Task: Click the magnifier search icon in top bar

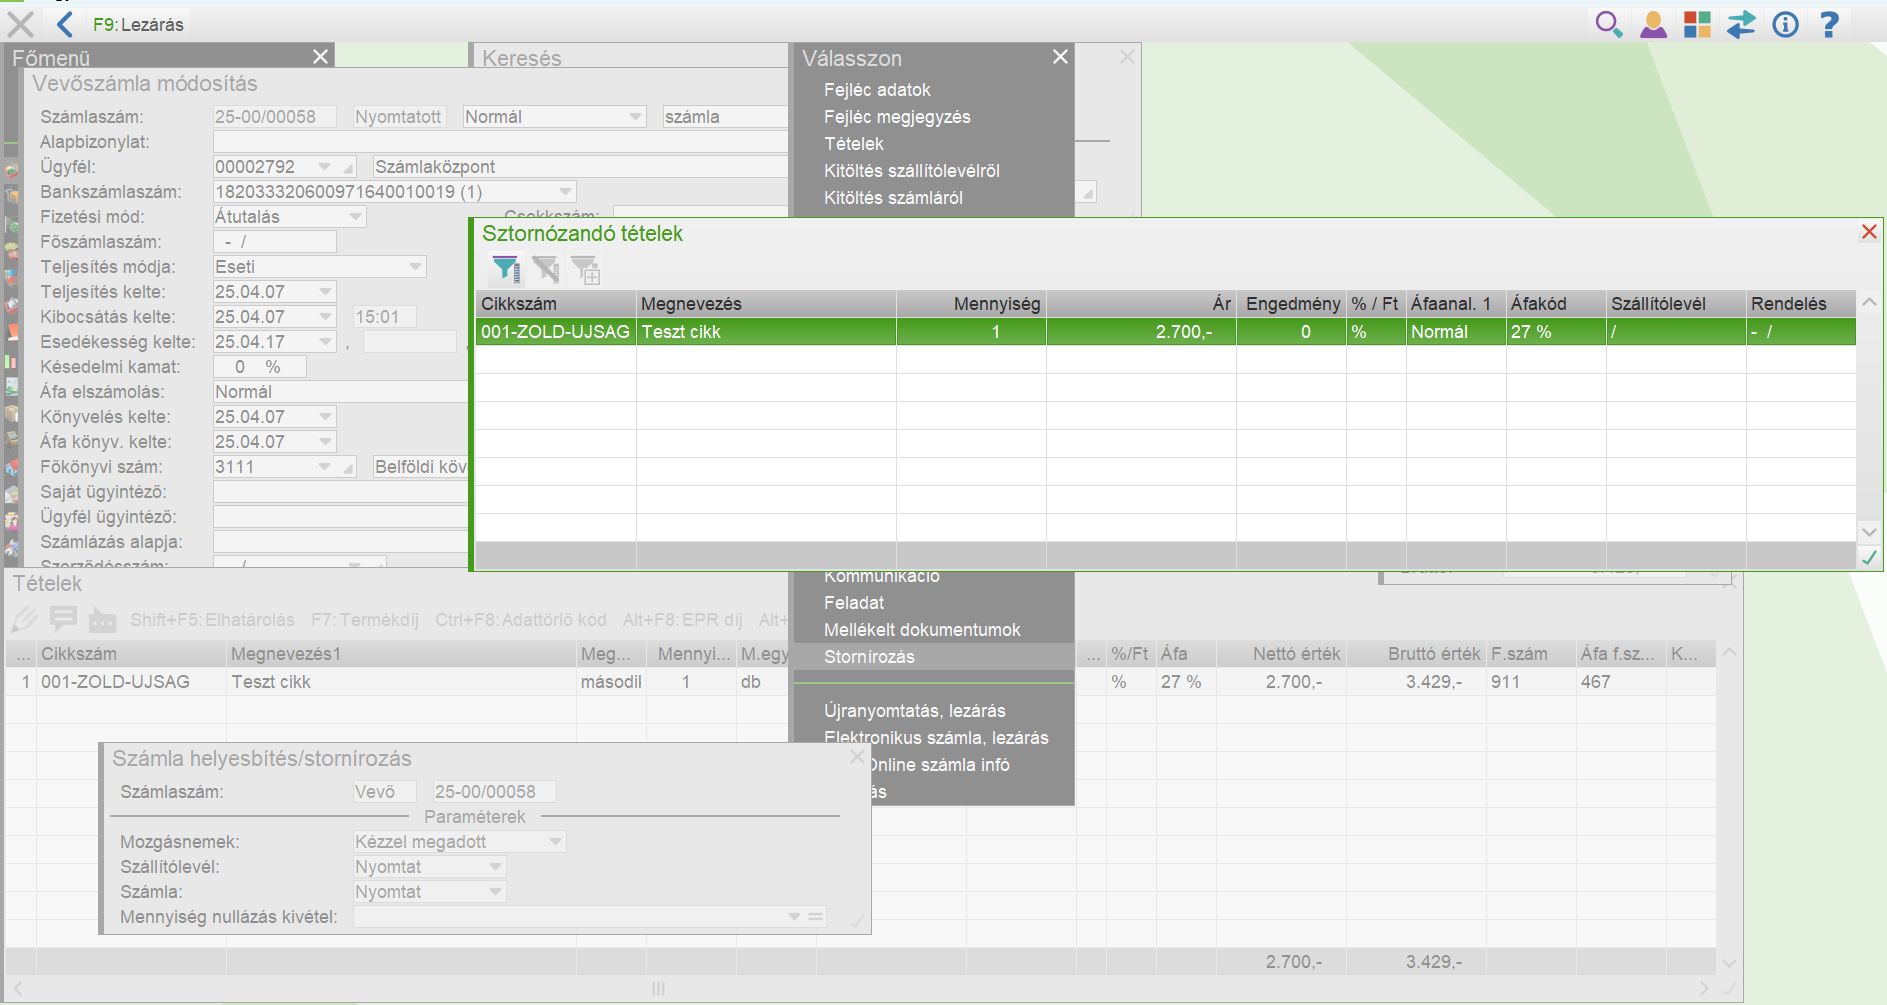Action: [1608, 24]
